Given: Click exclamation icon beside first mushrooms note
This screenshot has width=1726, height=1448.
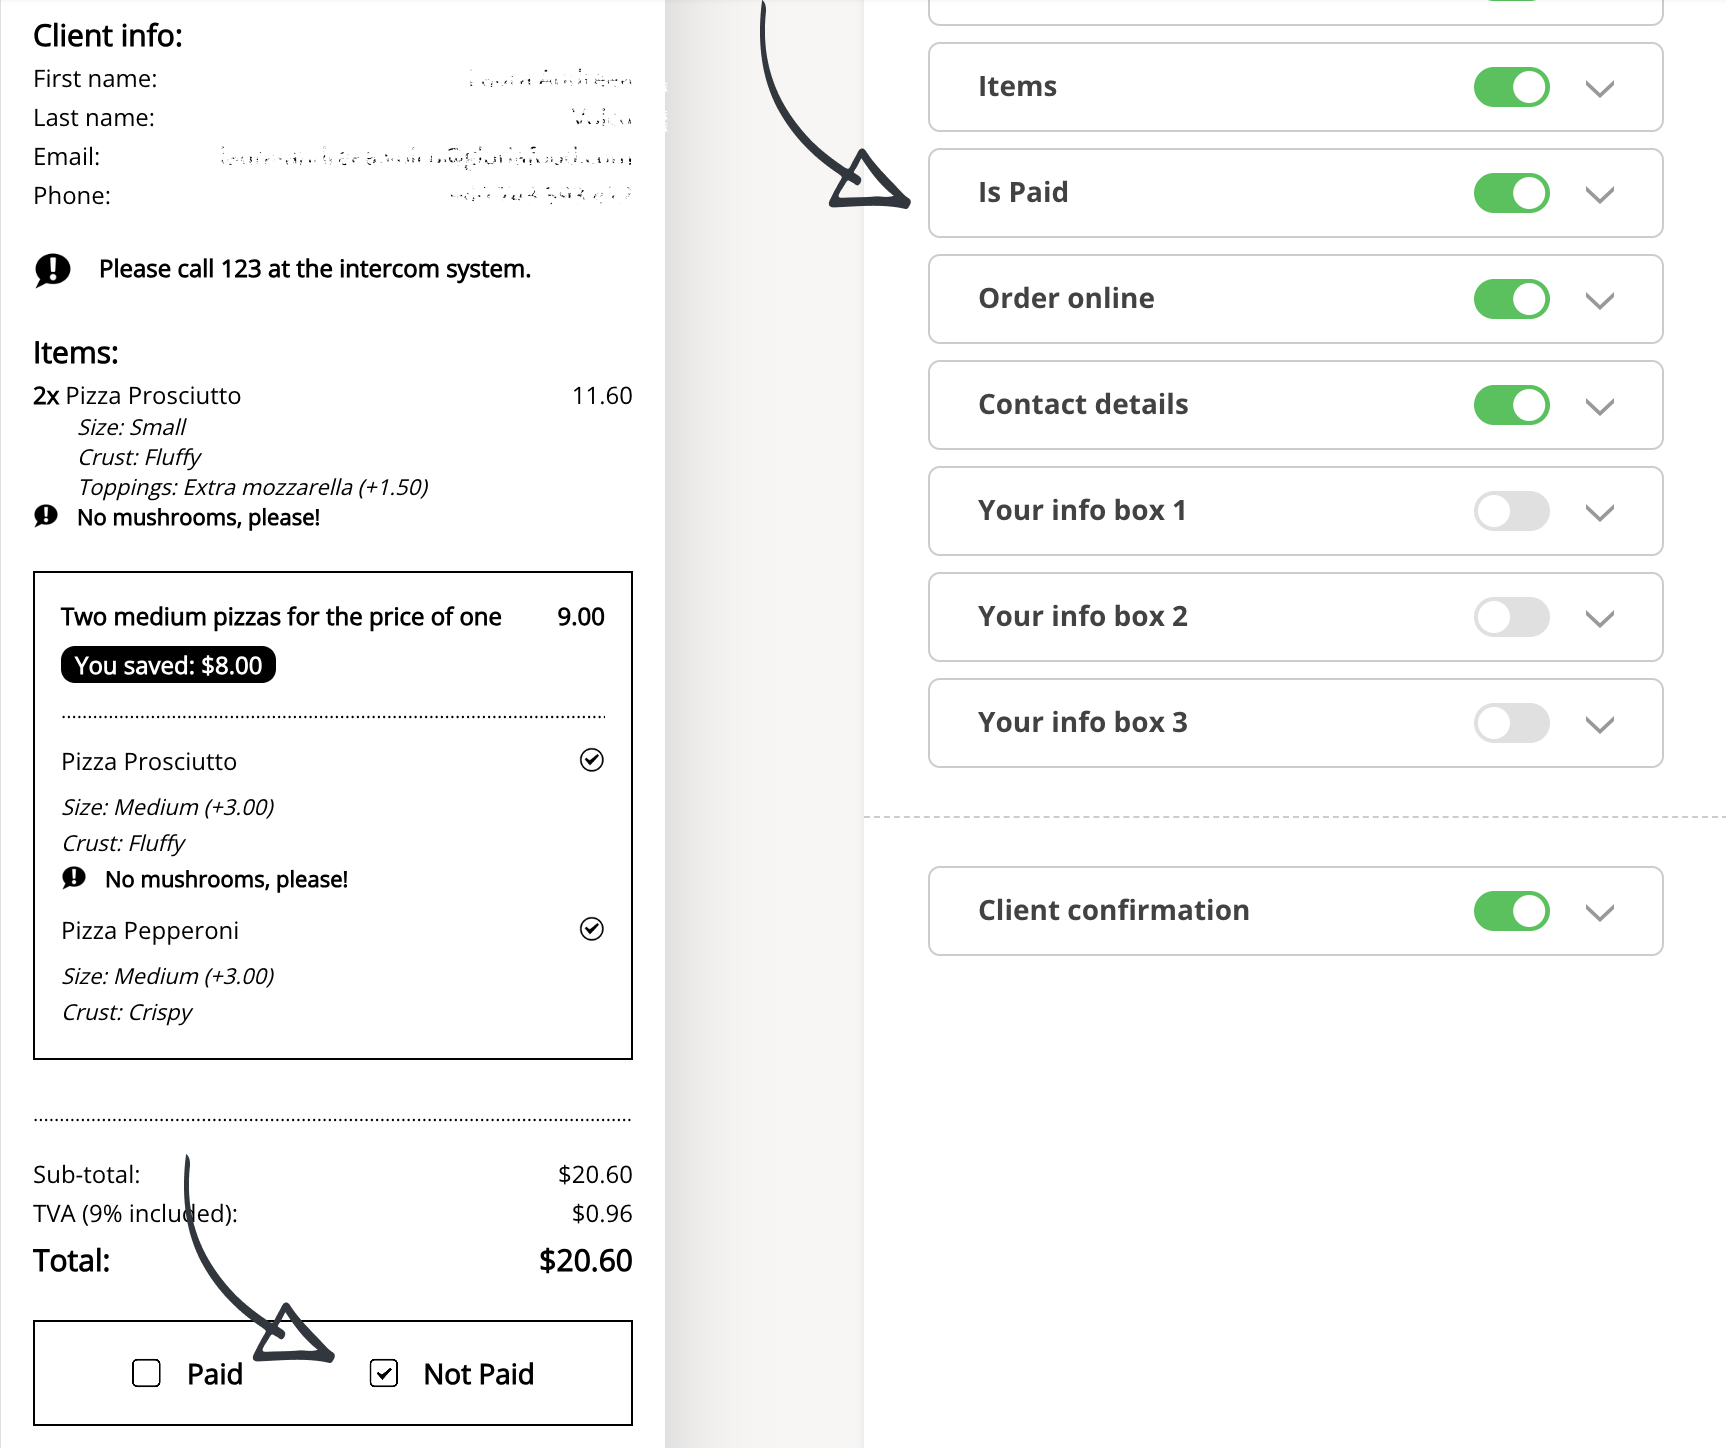Looking at the screenshot, I should tap(46, 516).
